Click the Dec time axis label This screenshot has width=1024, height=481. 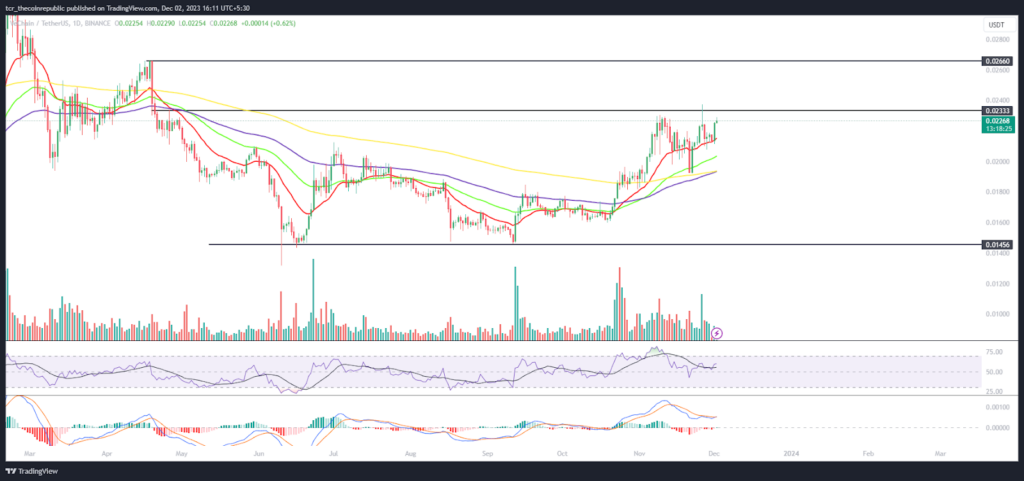pyautogui.click(x=716, y=452)
